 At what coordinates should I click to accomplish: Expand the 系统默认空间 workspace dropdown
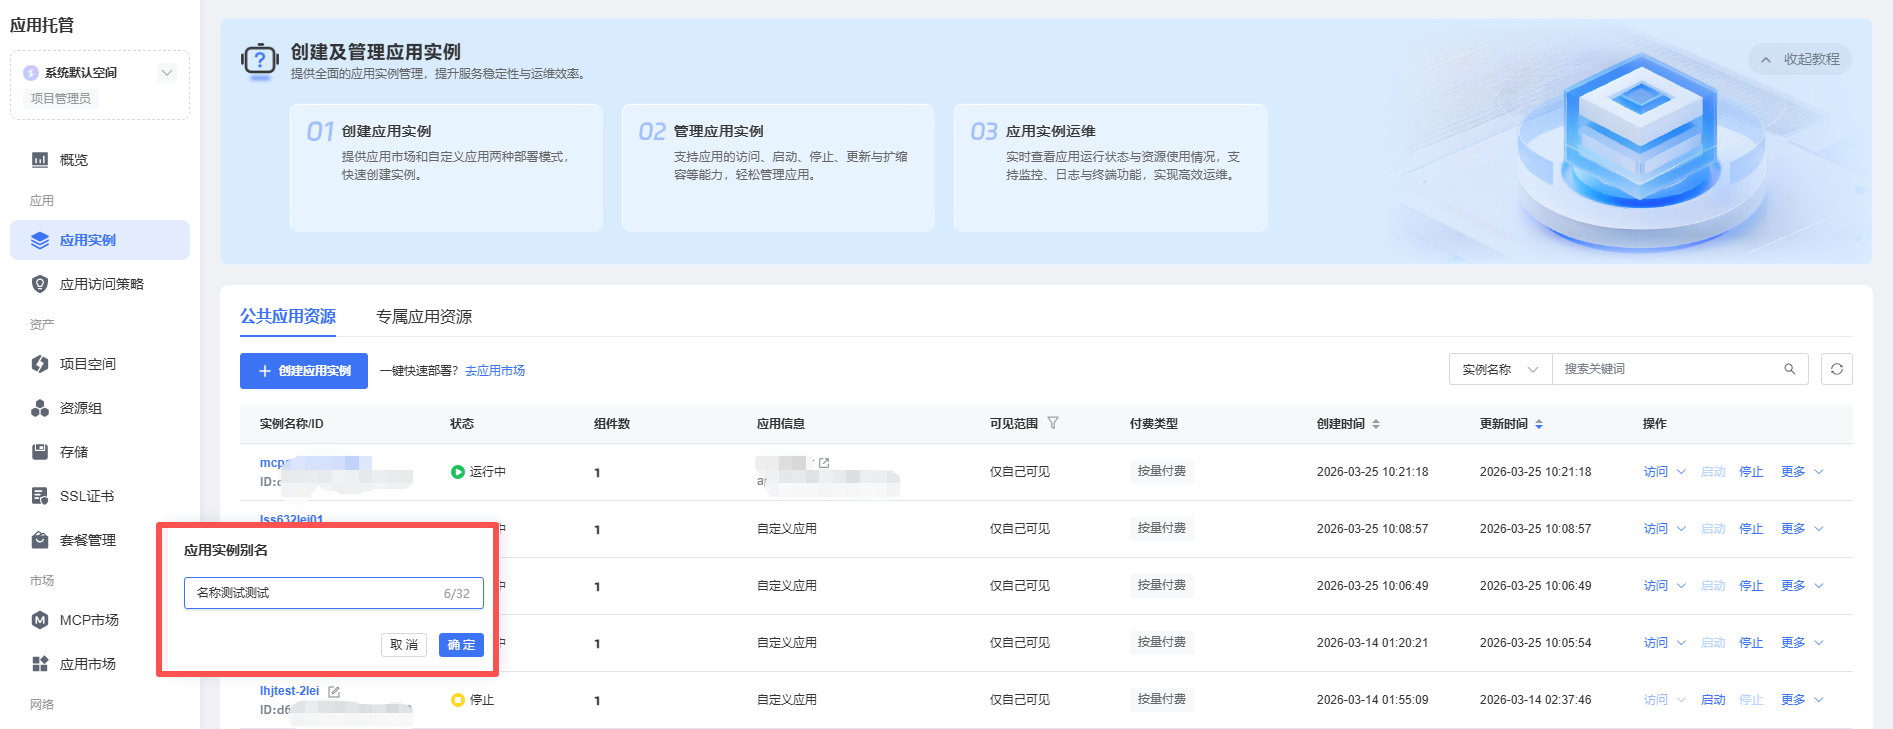(167, 72)
